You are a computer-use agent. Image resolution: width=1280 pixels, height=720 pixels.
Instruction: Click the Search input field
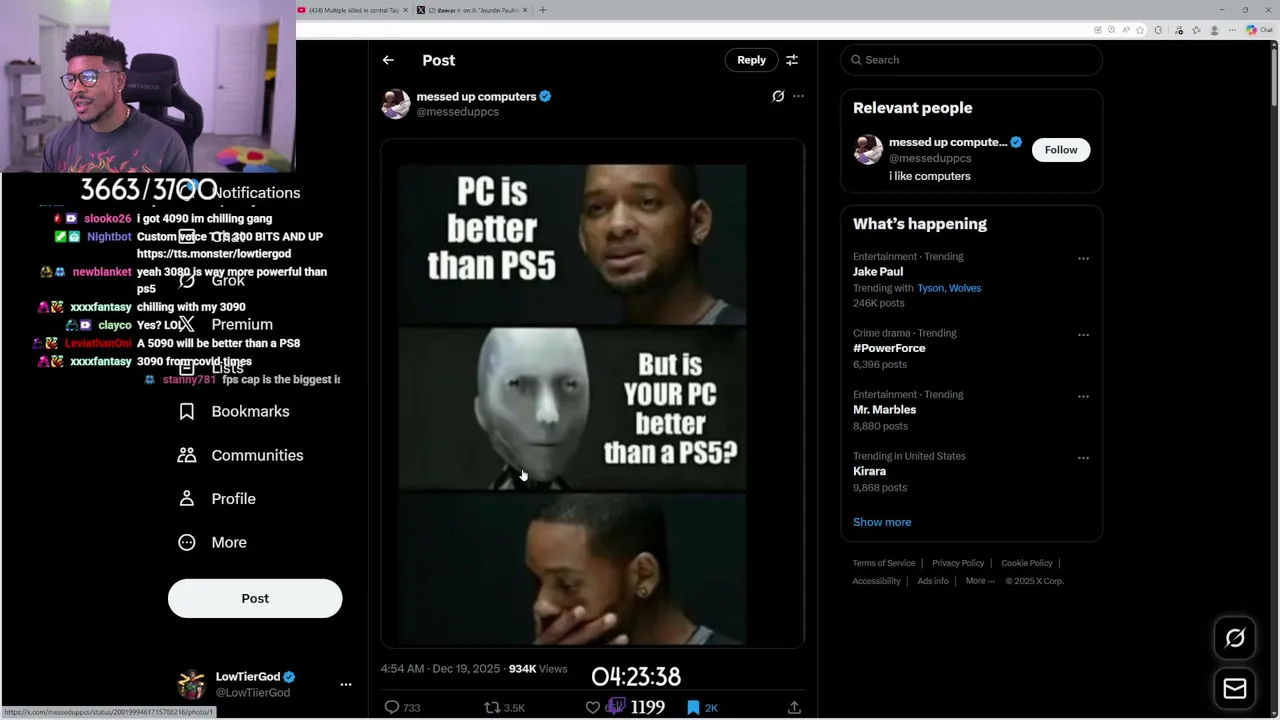[972, 60]
